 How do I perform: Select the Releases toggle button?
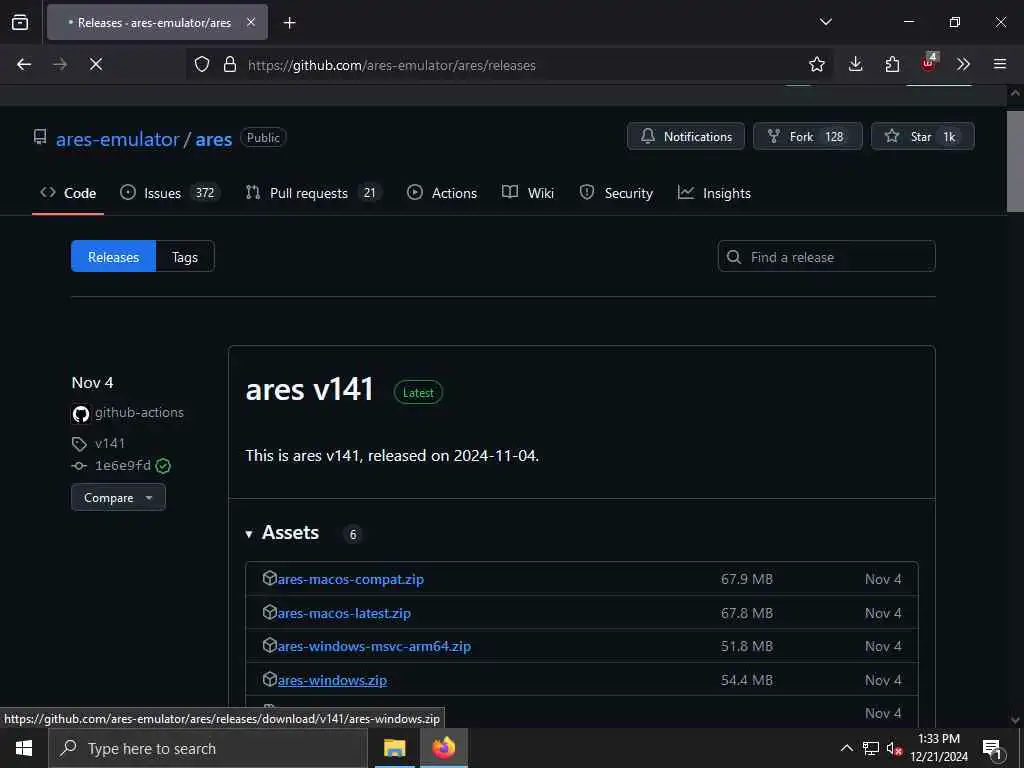[x=114, y=257]
